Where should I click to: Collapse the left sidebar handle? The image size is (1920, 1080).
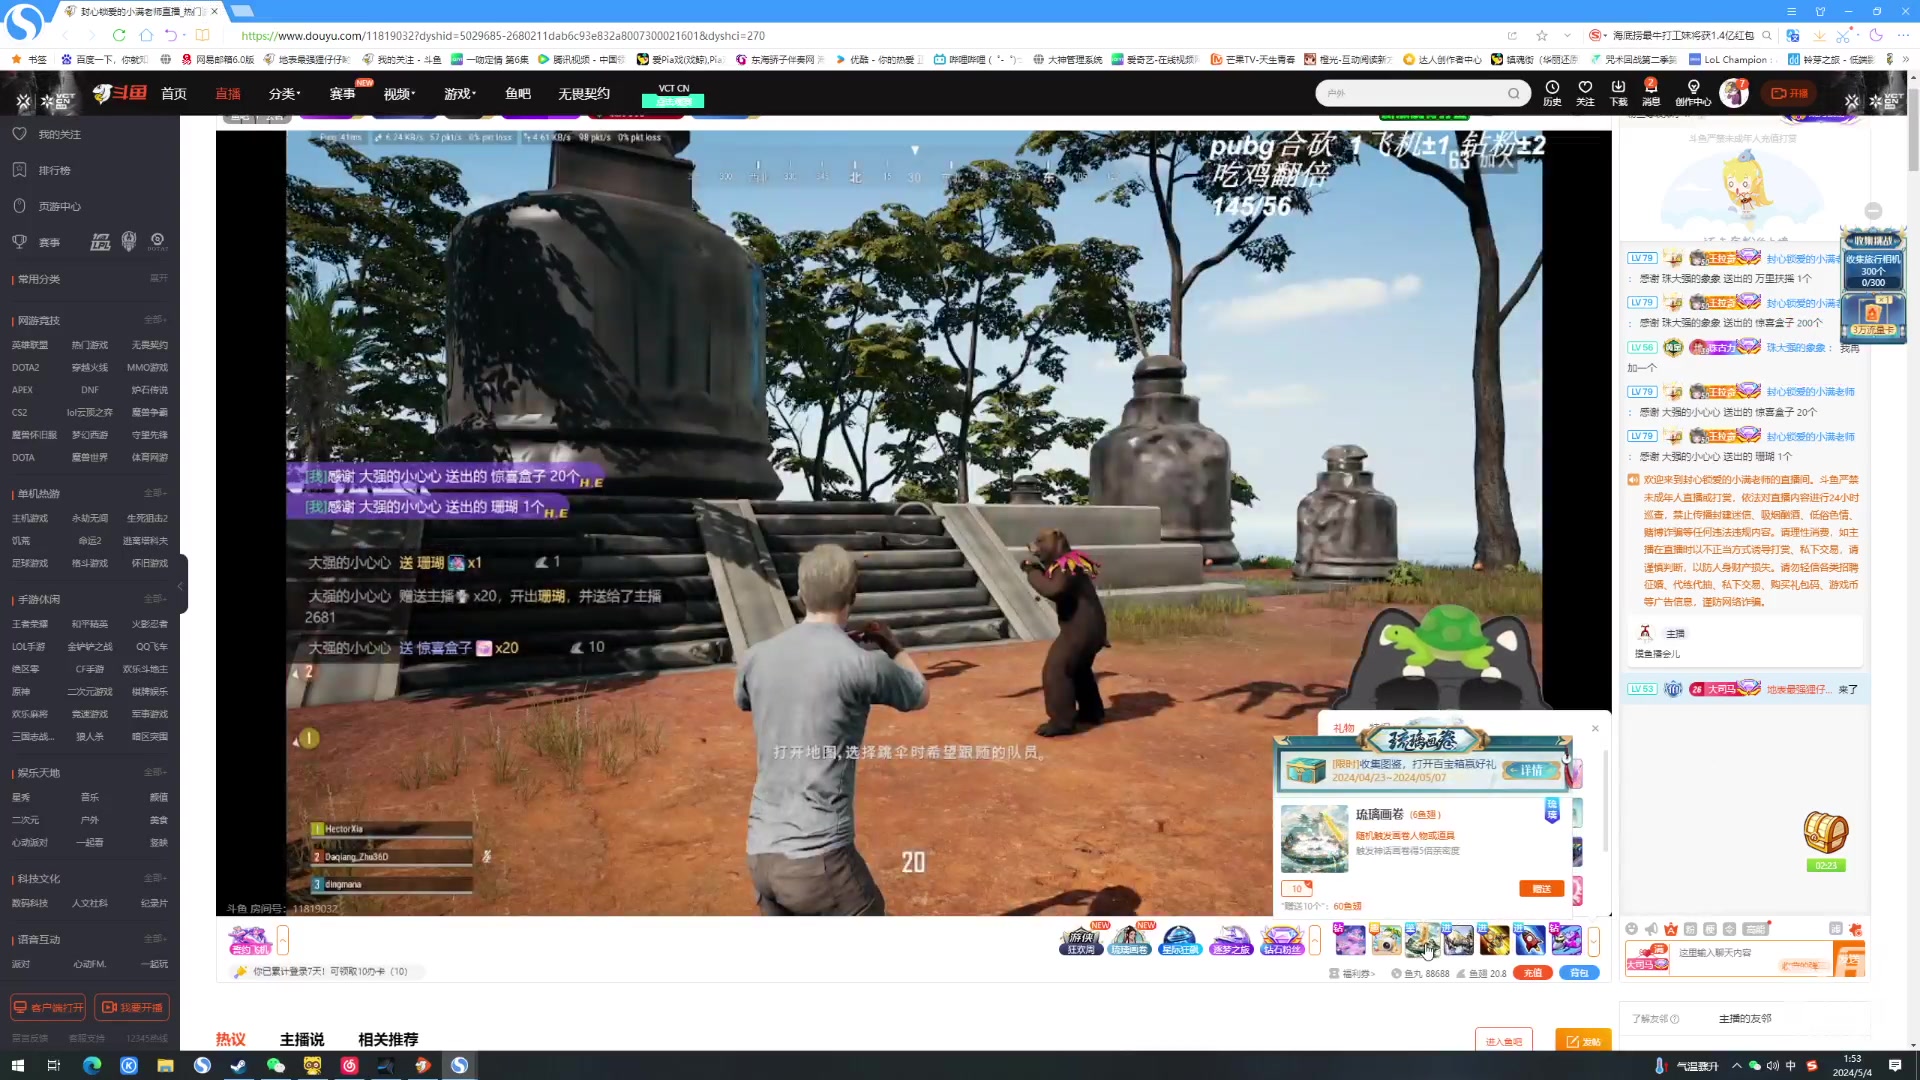tap(181, 585)
